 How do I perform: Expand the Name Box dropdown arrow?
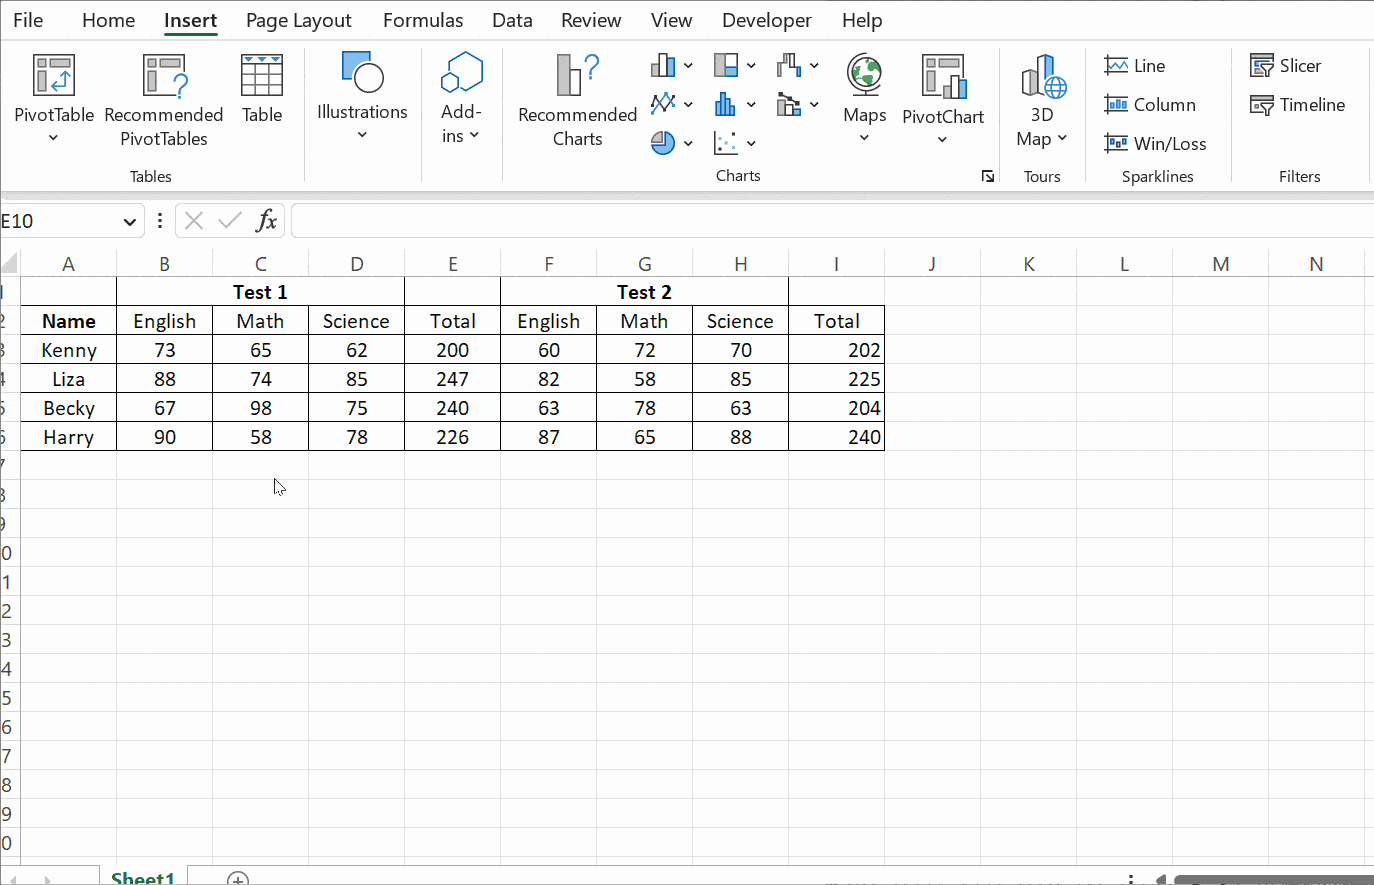pos(129,222)
